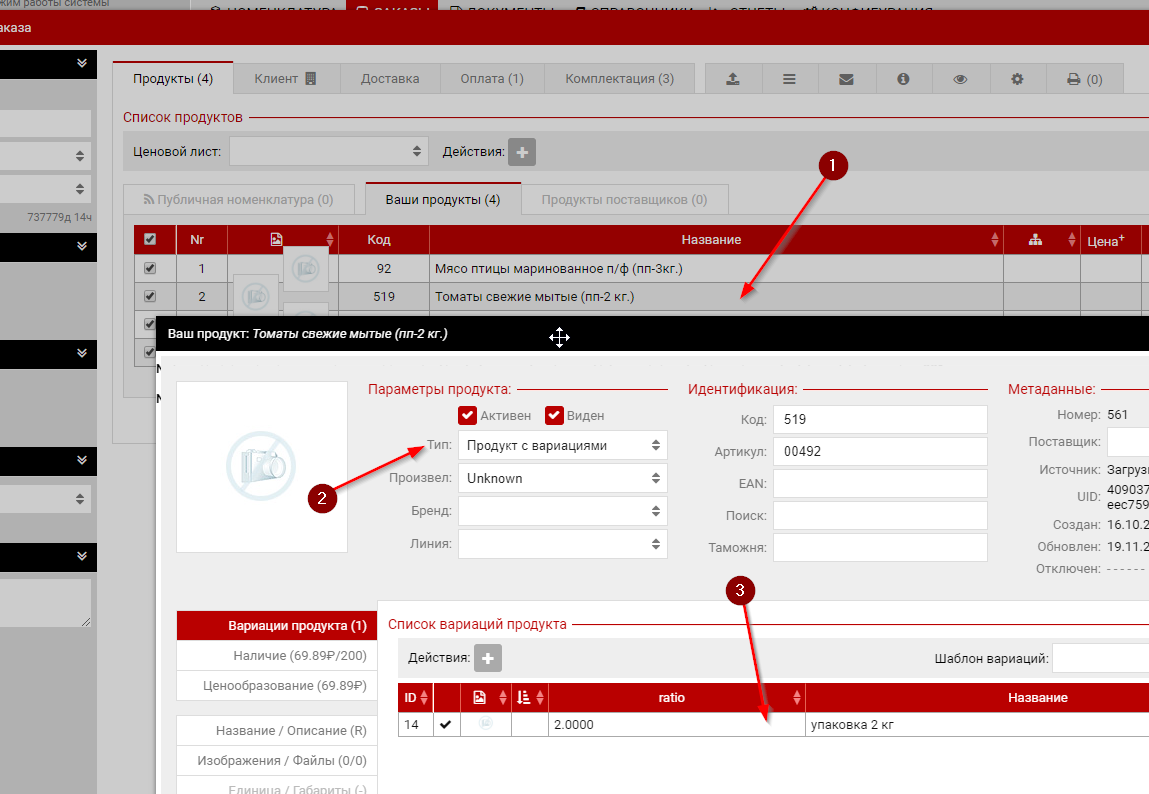Sort by the Название column arrows
This screenshot has height=794, width=1149.
[x=994, y=240]
